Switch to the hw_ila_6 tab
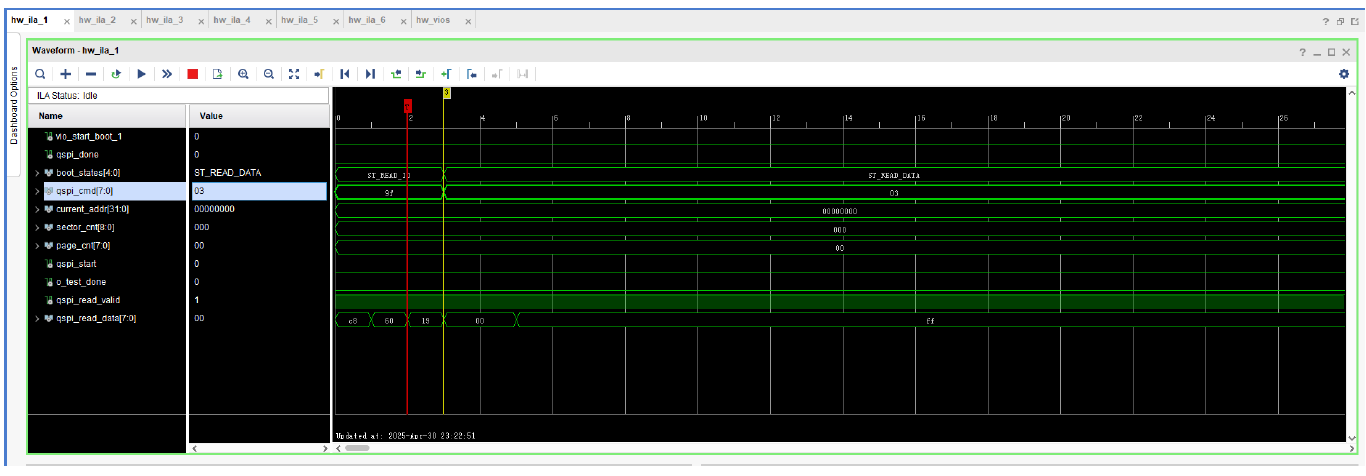Viewport: 1366px width, 476px height. (367, 20)
